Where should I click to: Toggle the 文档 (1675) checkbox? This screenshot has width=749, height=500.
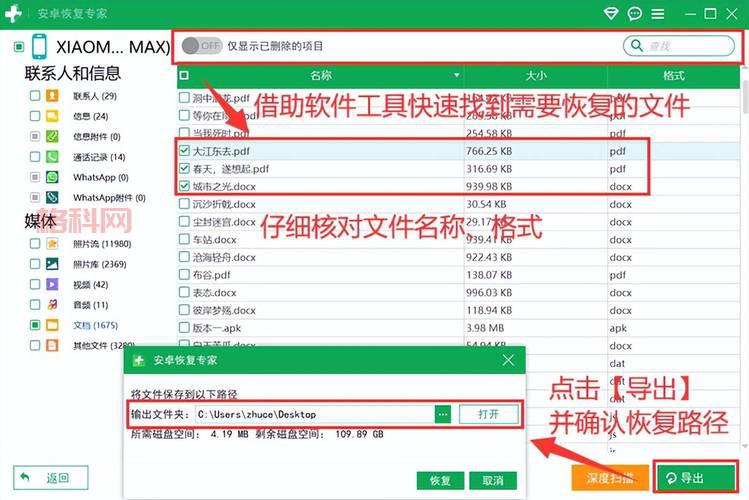[x=35, y=325]
